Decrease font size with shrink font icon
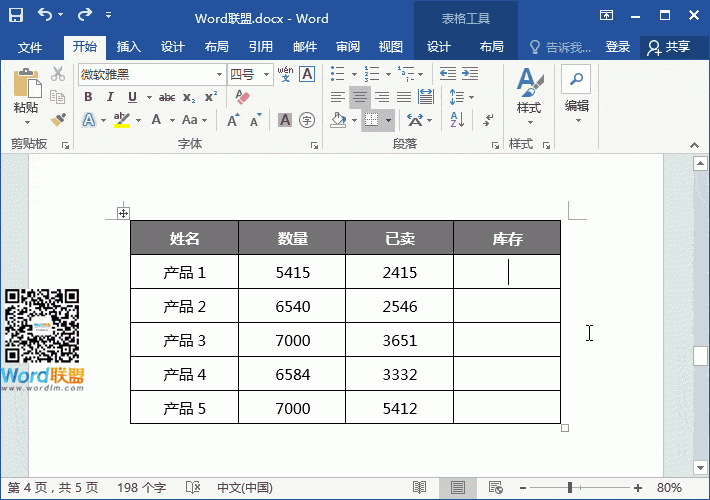Viewport: 710px width, 500px height. pyautogui.click(x=255, y=120)
